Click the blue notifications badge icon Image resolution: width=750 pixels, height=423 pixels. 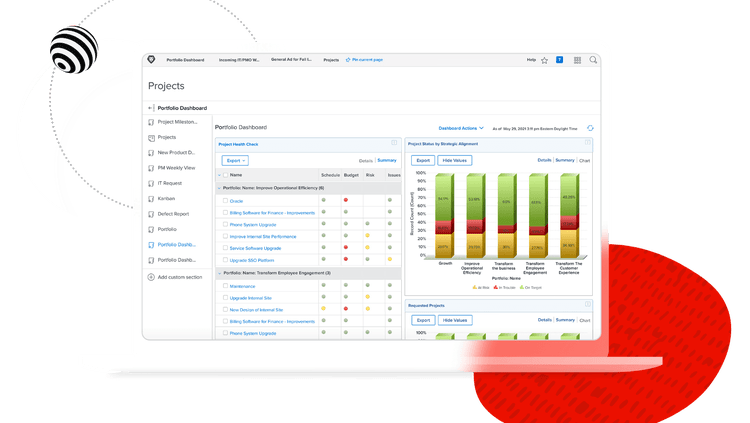tap(560, 60)
